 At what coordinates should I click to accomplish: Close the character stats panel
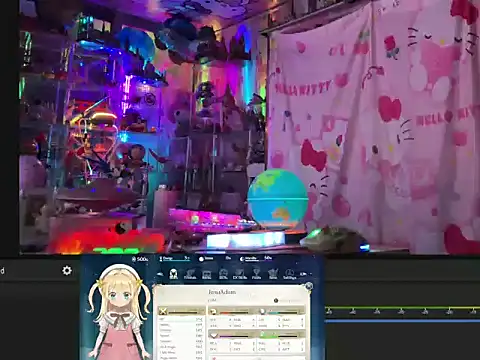[309, 286]
